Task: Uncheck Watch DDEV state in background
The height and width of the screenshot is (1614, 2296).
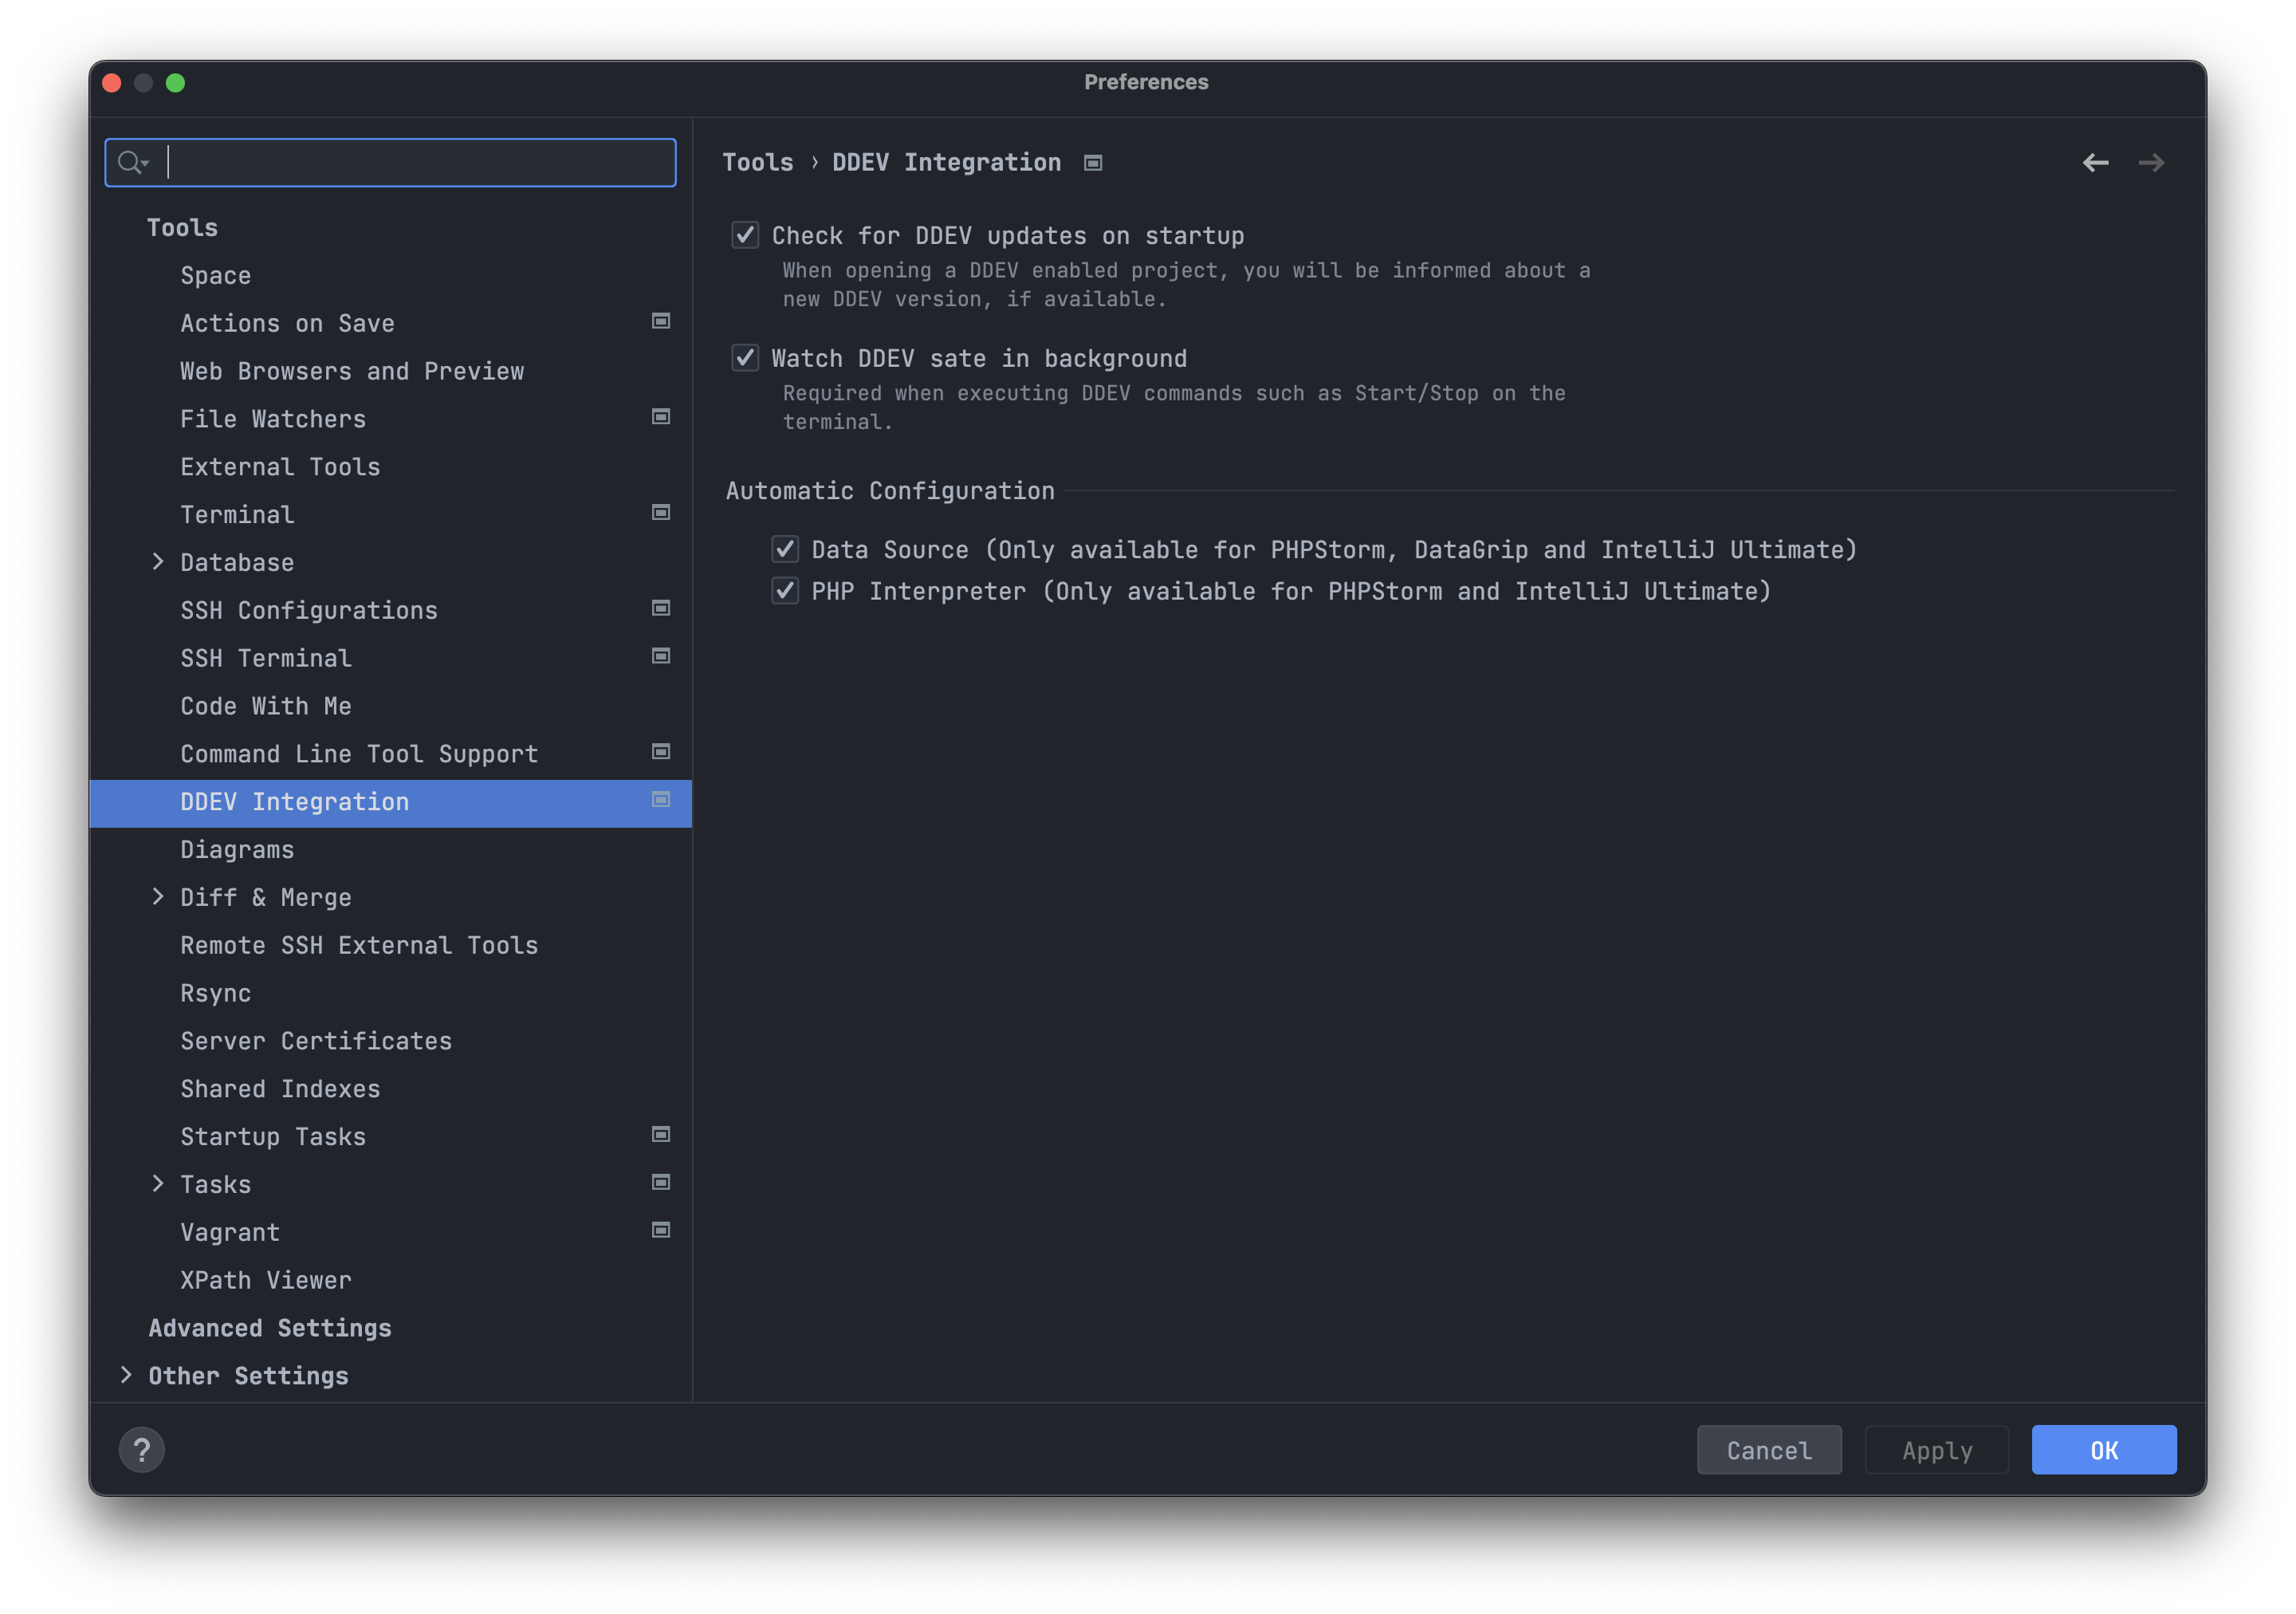Action: click(x=745, y=358)
